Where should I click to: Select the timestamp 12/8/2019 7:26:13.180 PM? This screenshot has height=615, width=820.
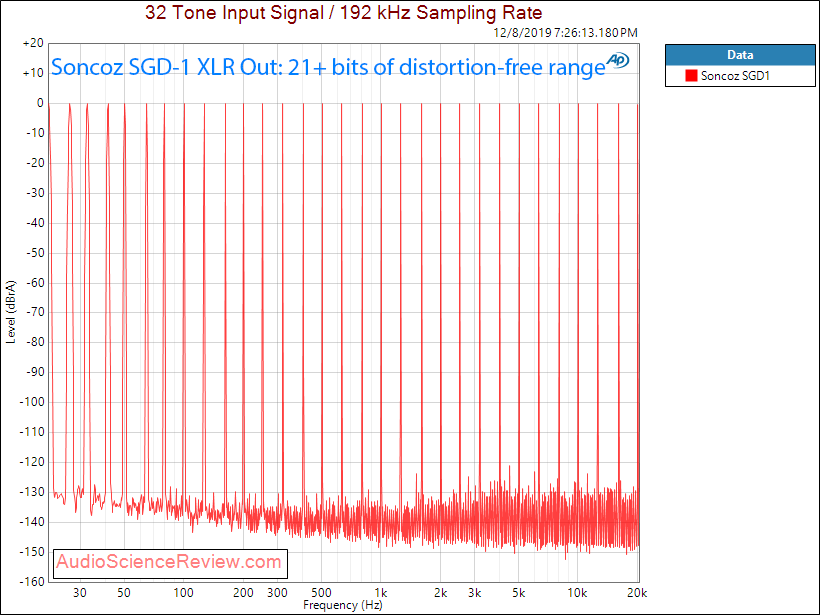pos(565,33)
